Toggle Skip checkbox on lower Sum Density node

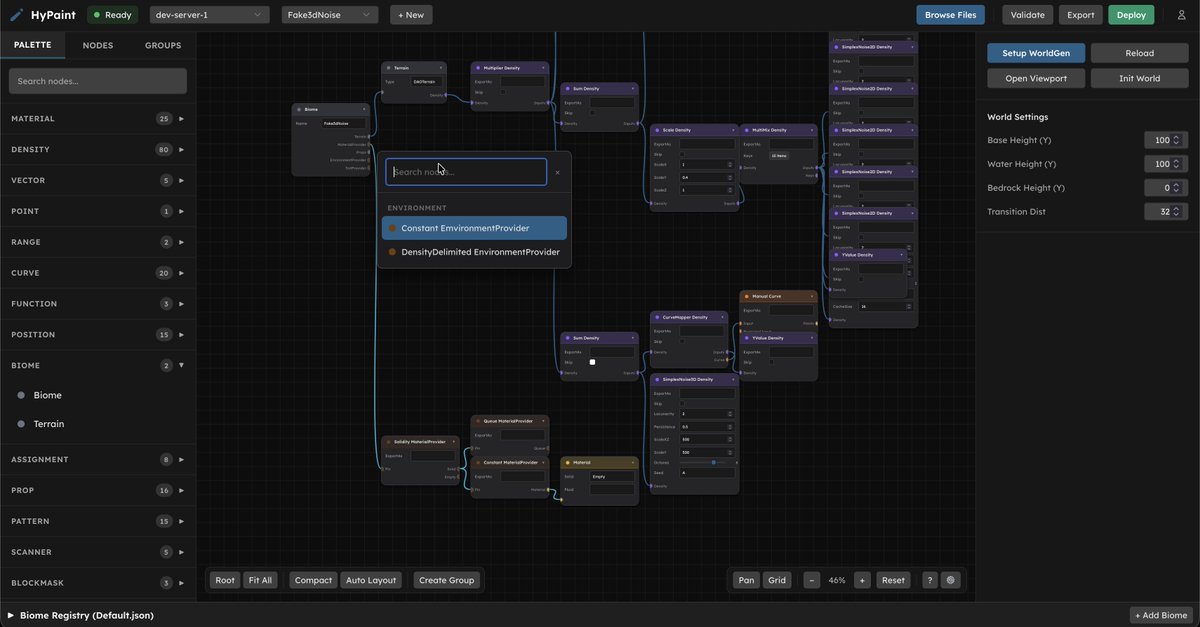(x=593, y=362)
